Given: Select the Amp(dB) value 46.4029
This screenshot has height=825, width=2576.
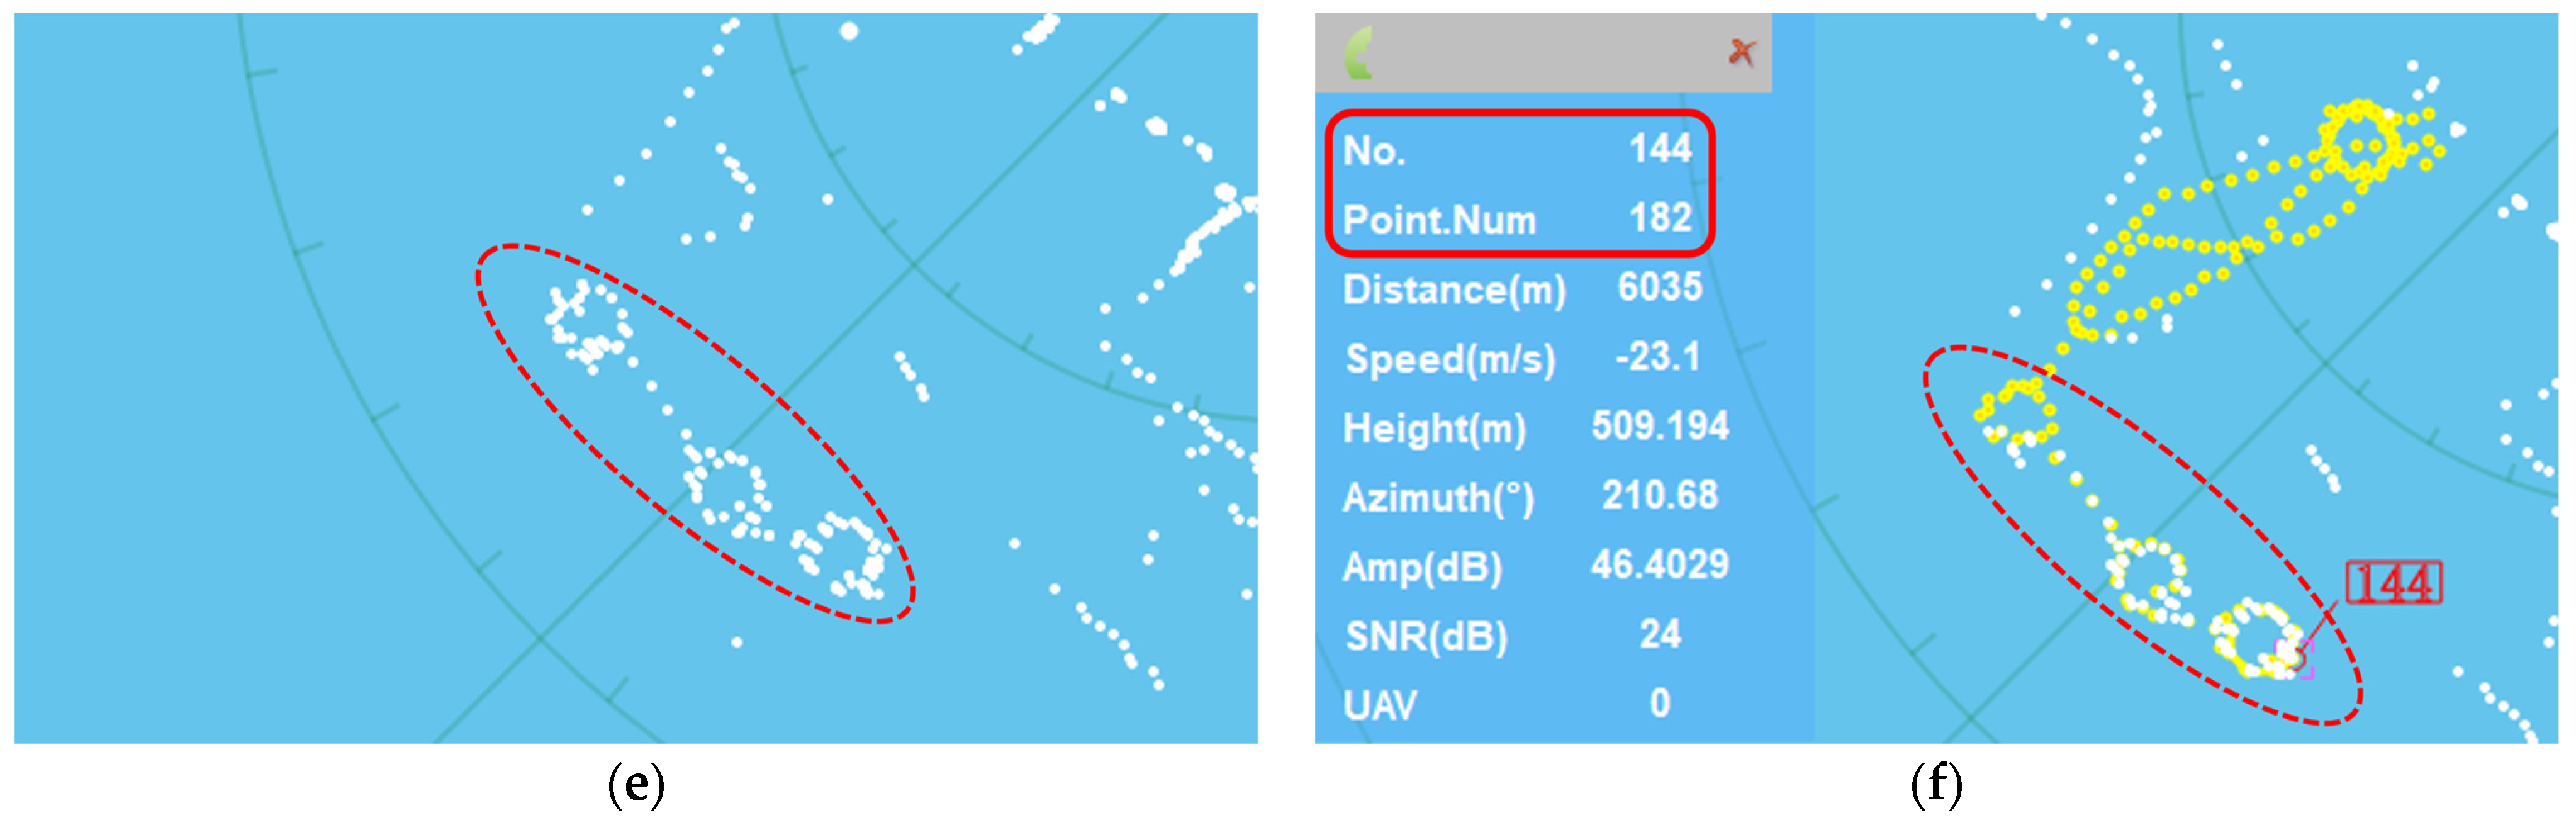Looking at the screenshot, I should pyautogui.click(x=1660, y=565).
